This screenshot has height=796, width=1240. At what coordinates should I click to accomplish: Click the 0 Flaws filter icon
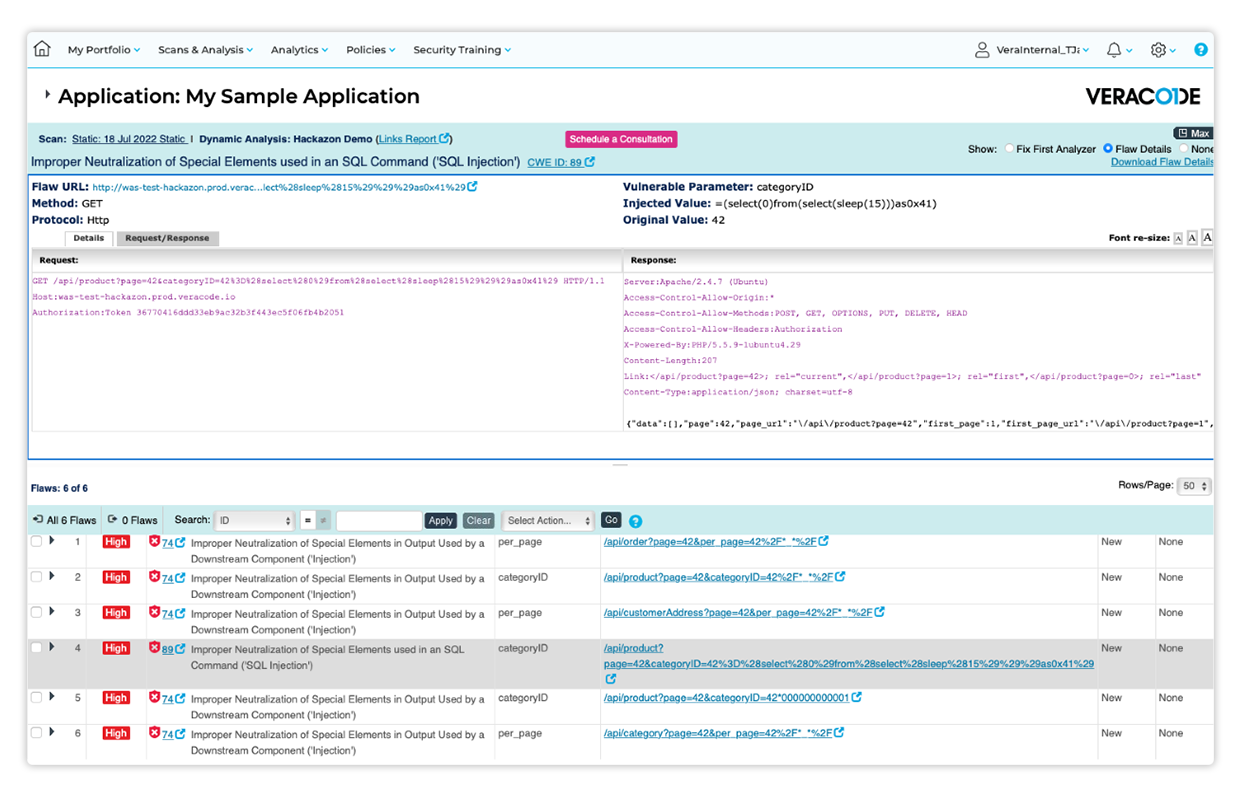(113, 520)
